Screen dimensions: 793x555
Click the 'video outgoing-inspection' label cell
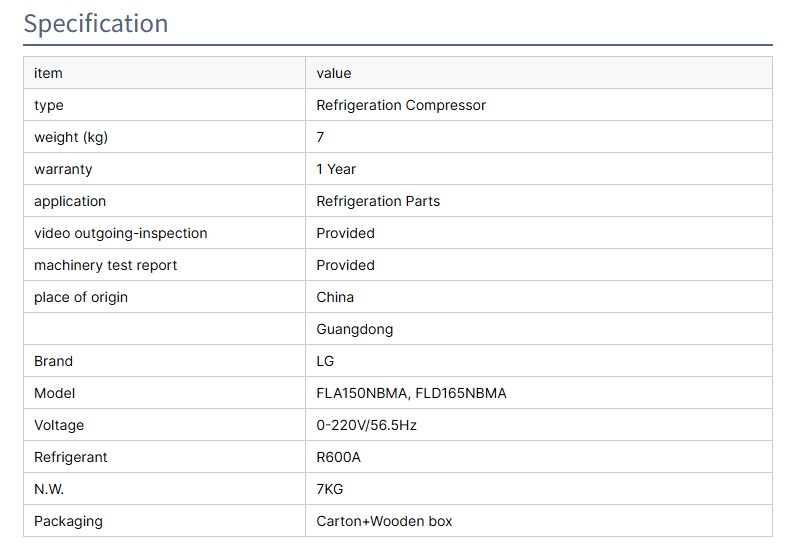coord(121,233)
